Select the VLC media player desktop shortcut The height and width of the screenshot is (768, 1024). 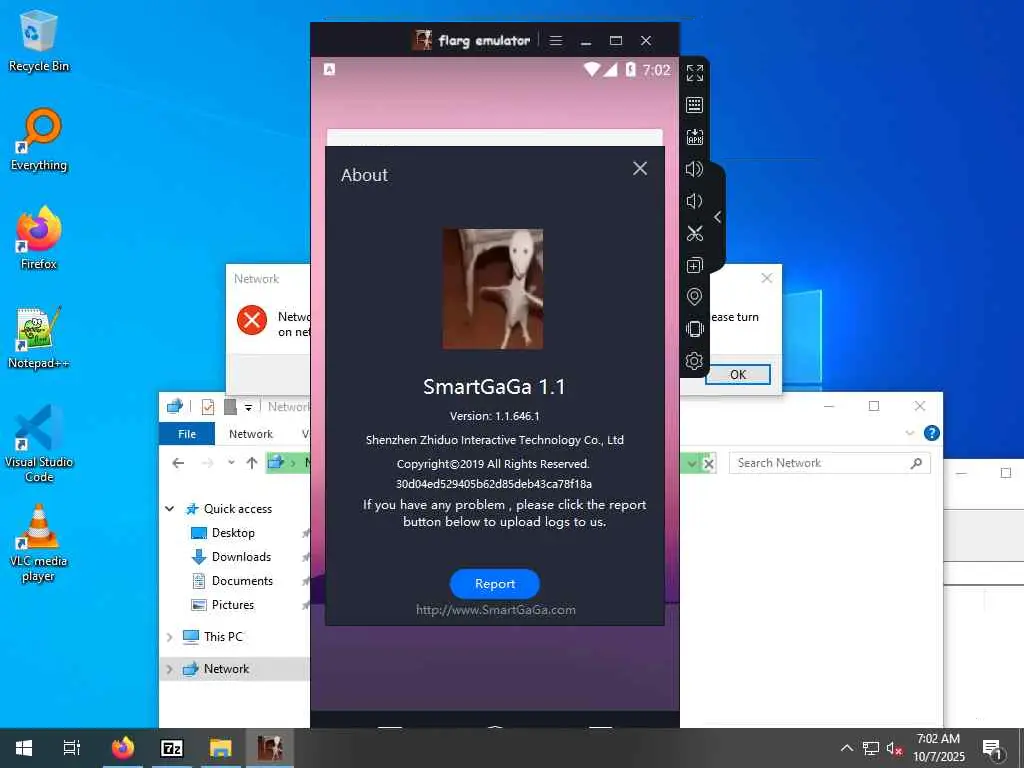[39, 543]
